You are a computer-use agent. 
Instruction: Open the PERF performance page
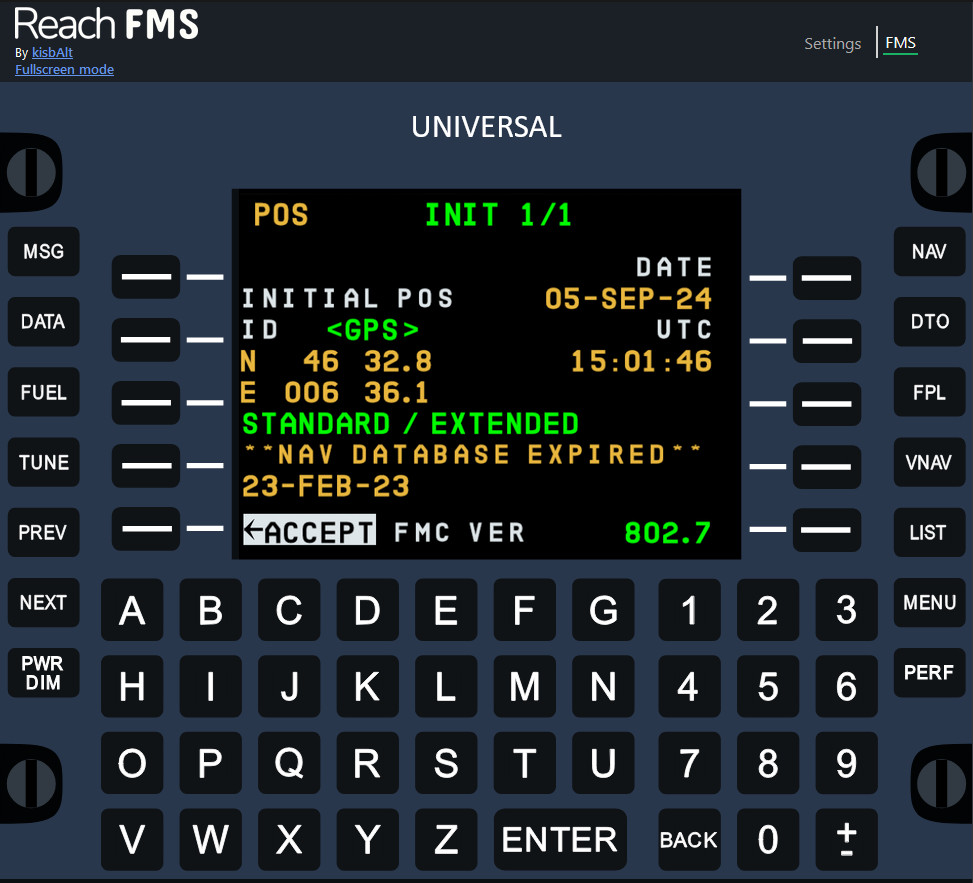[929, 672]
